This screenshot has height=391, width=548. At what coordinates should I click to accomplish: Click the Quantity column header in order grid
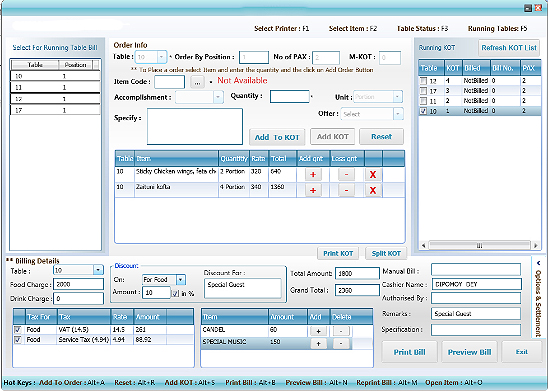[x=234, y=159]
